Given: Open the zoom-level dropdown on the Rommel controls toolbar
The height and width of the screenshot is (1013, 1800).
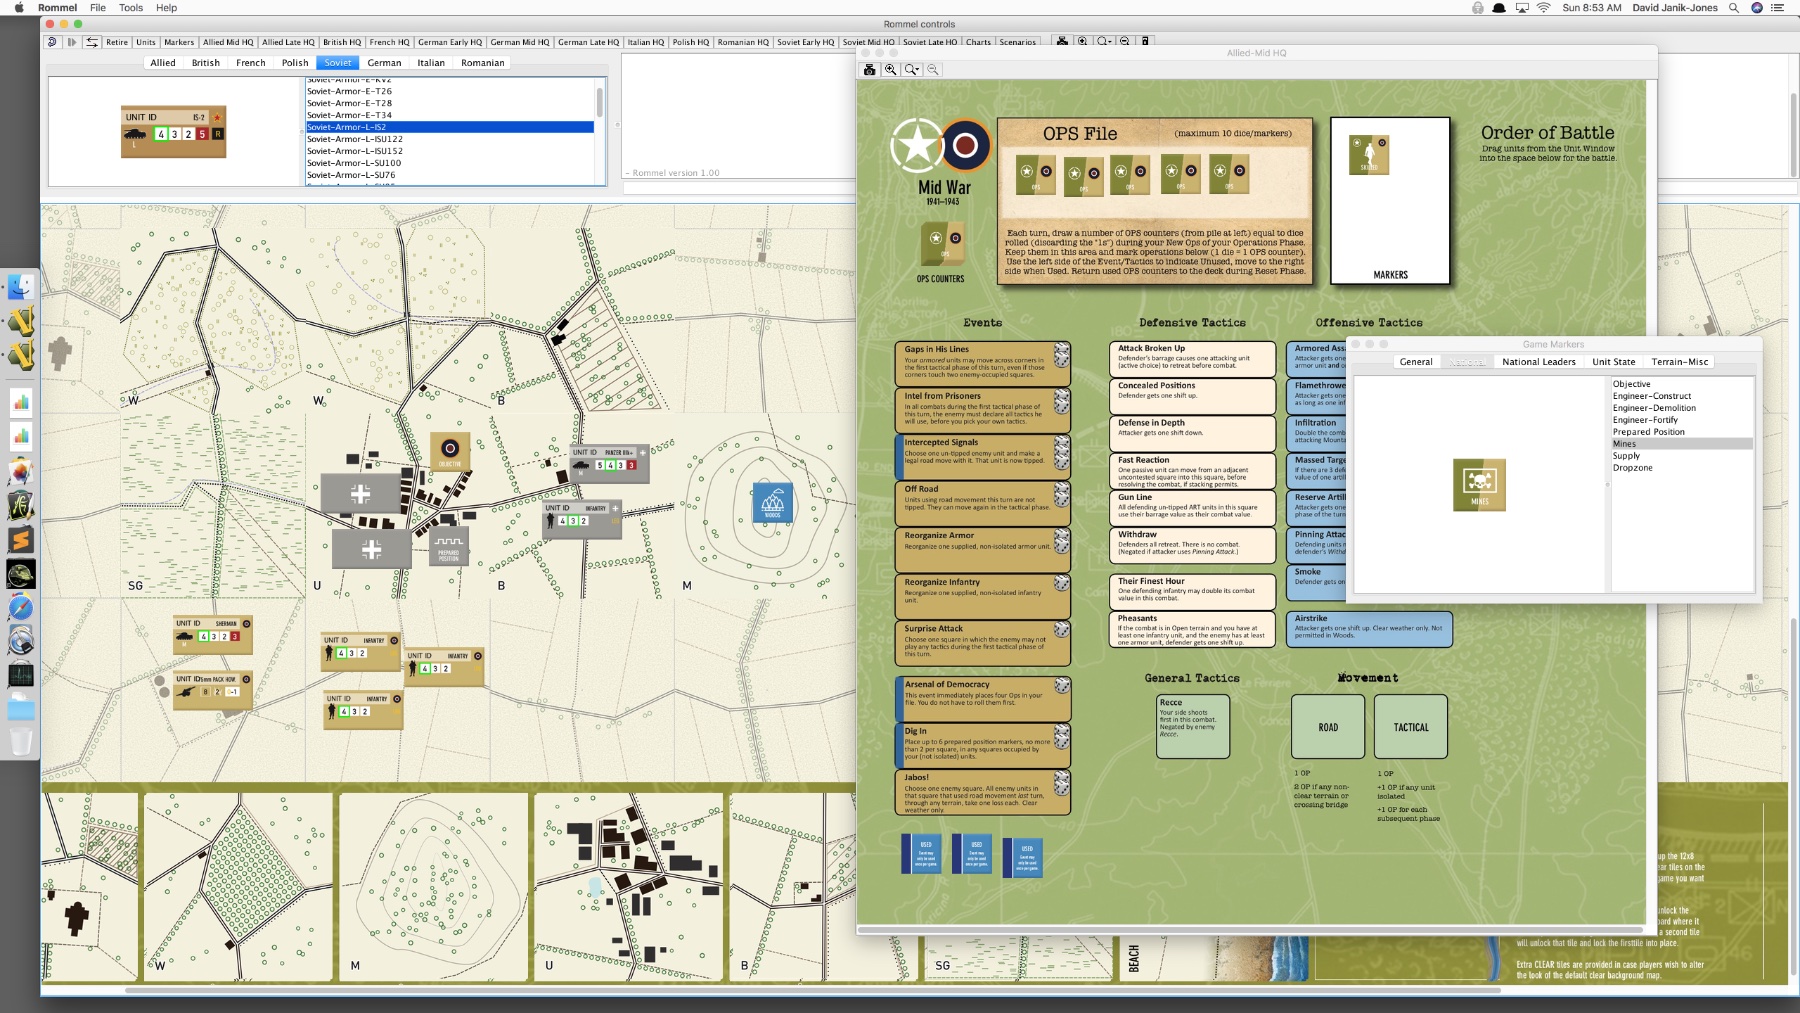Looking at the screenshot, I should (x=1103, y=42).
